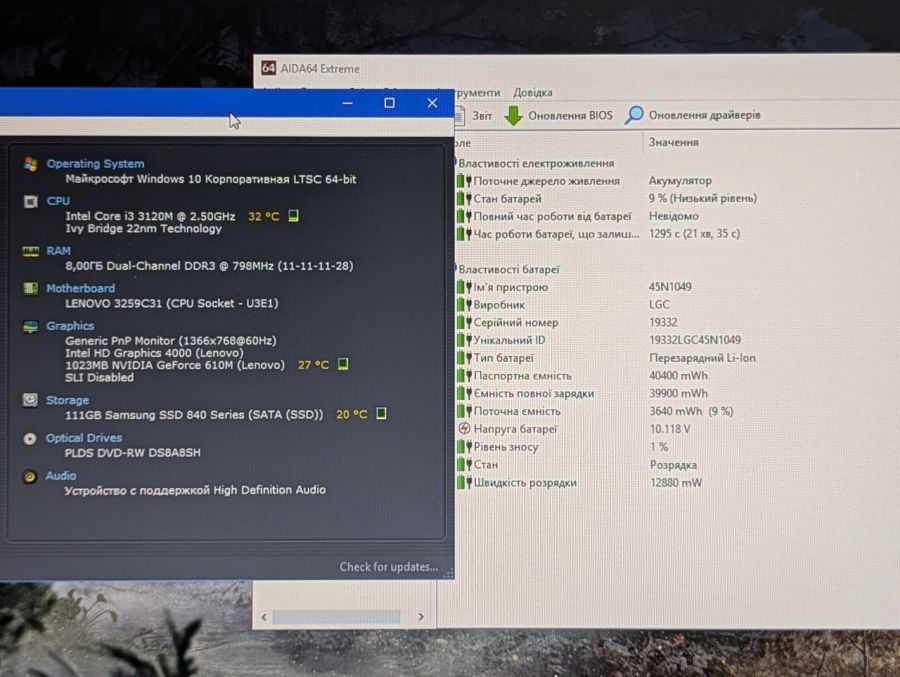Click the icon beside Швидкість розрядки row
900x677 pixels.
tap(464, 482)
